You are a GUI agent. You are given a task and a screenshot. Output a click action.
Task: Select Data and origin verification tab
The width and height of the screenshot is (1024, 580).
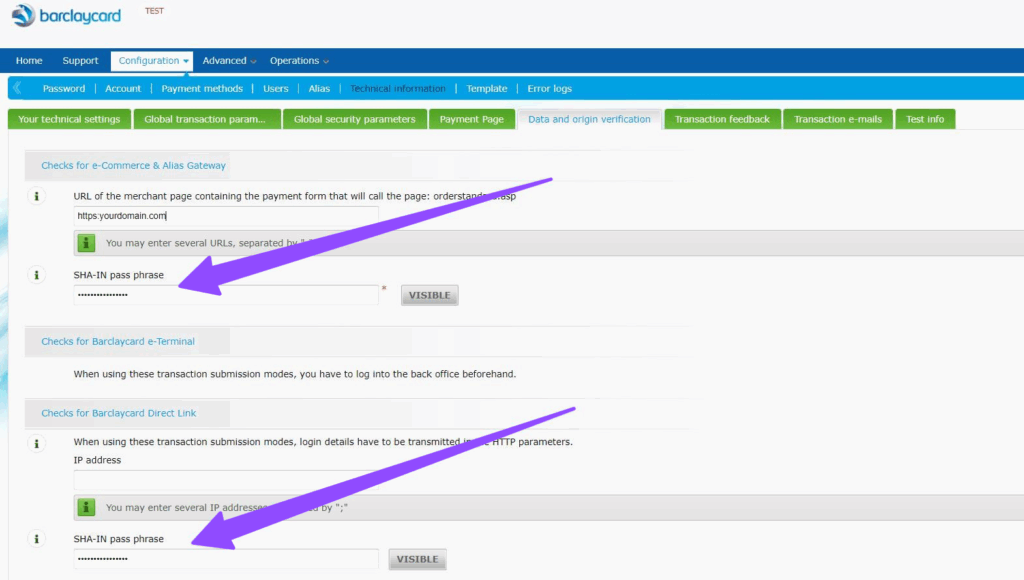(590, 119)
